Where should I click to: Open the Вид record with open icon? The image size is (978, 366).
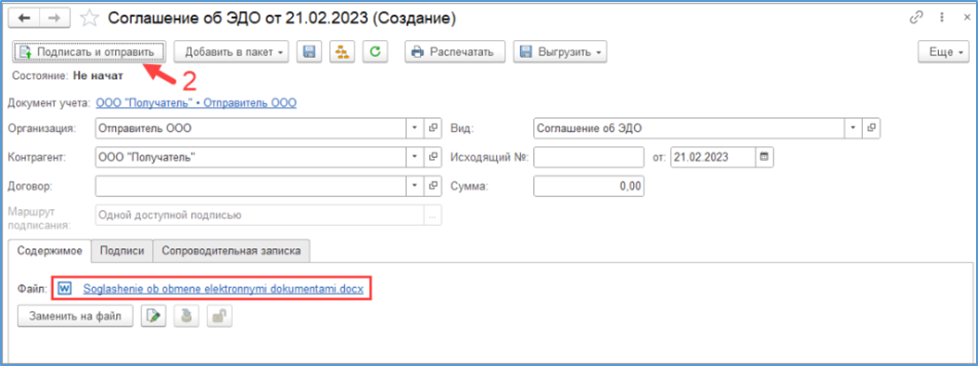[x=871, y=129]
